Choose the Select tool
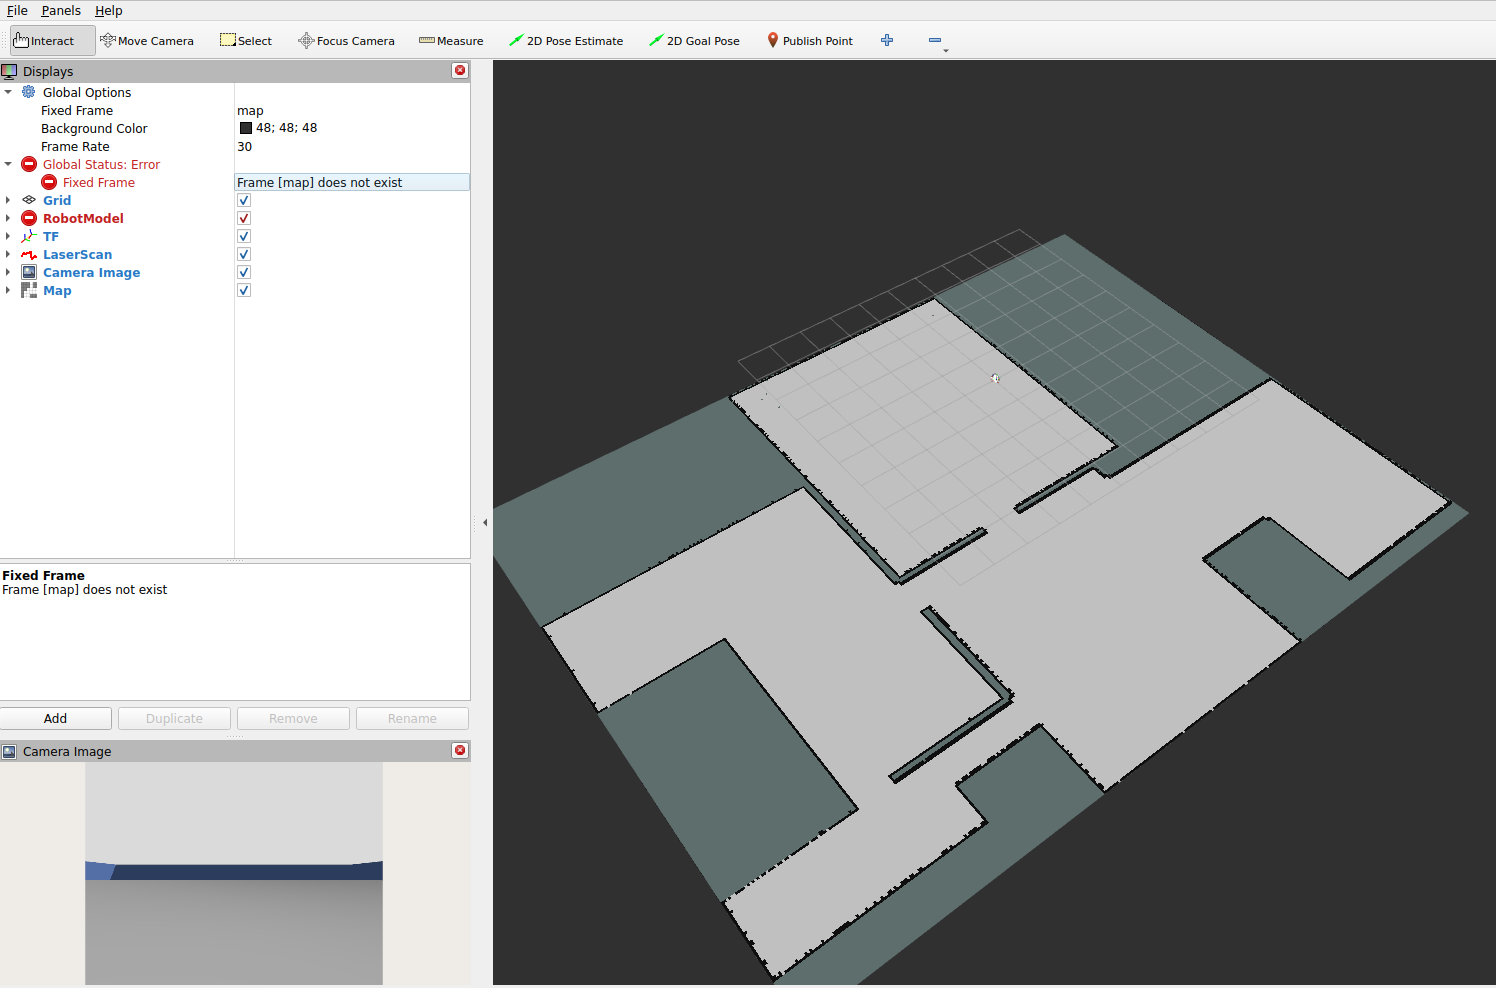1496x988 pixels. (246, 41)
